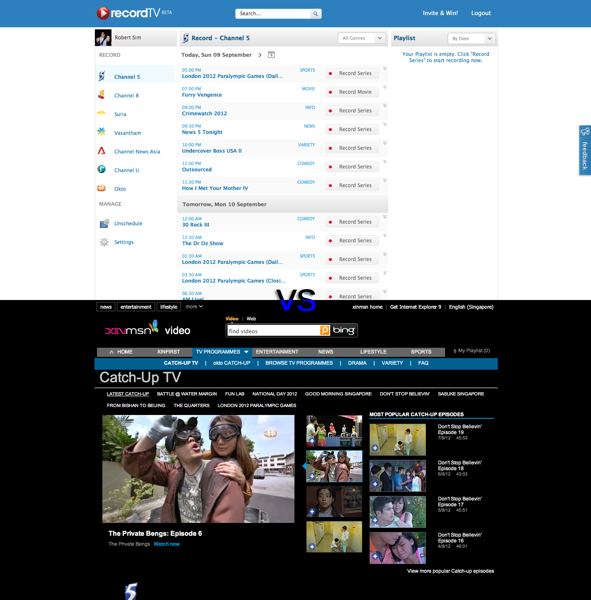Click the Bing search magnifier icon
591x600 pixels.
point(325,330)
